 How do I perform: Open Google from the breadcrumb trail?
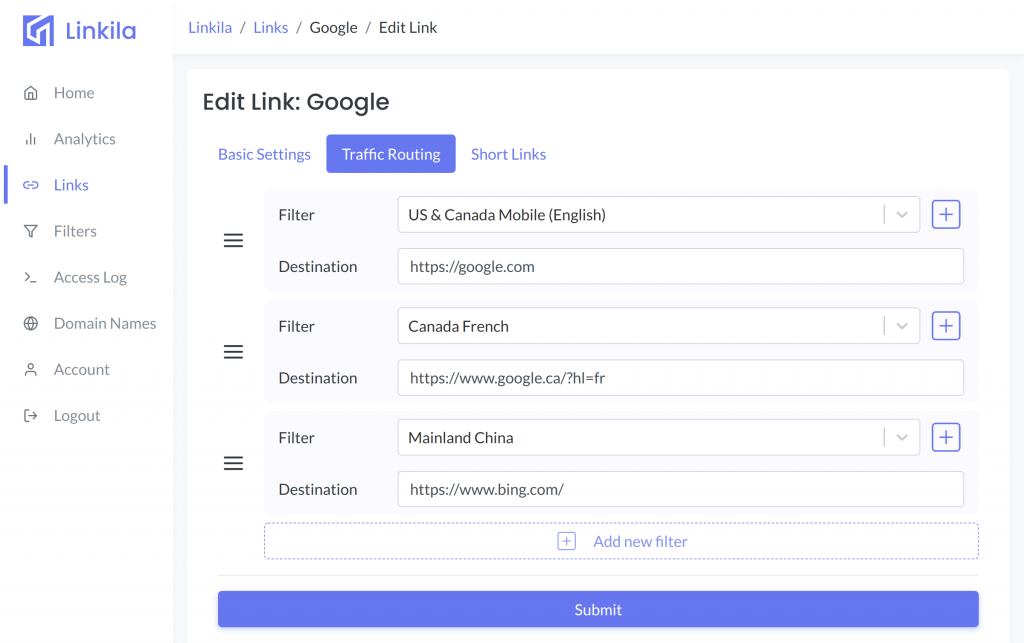[333, 27]
